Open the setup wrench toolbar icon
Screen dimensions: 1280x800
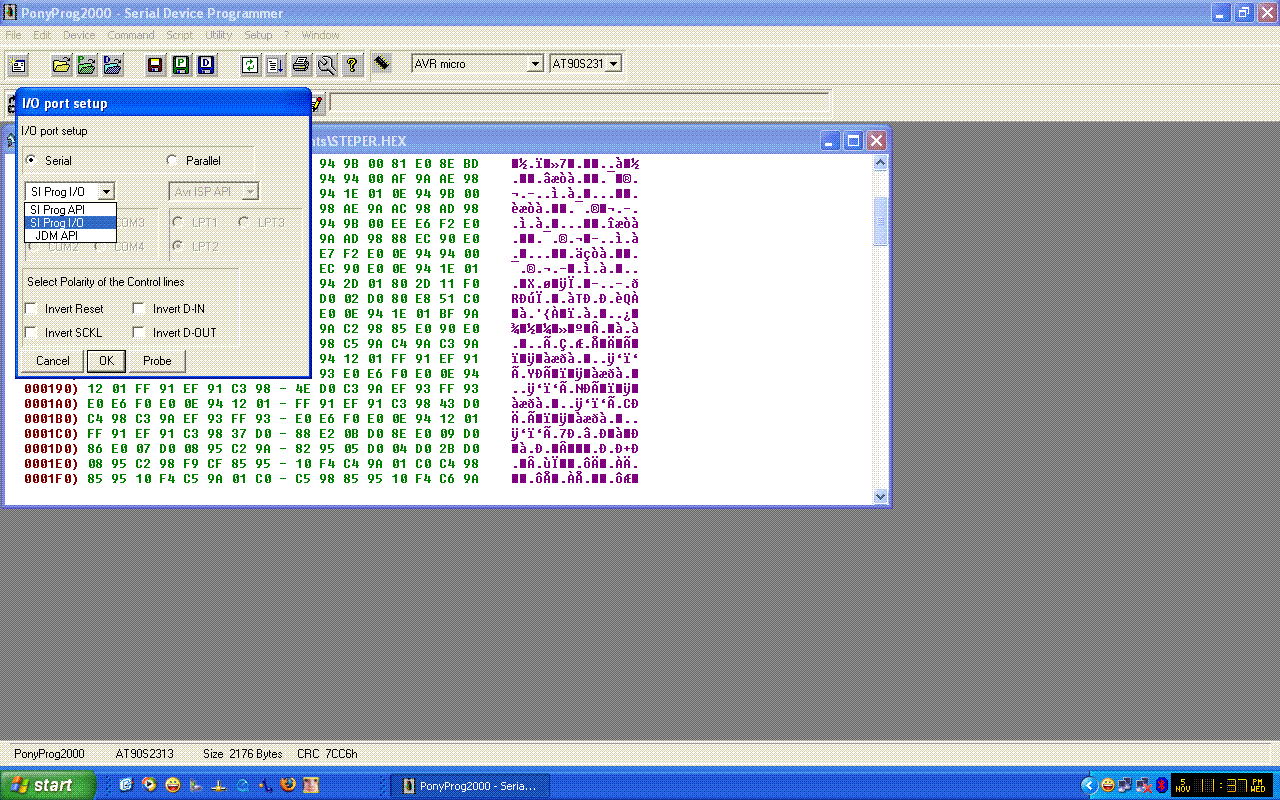tap(326, 65)
